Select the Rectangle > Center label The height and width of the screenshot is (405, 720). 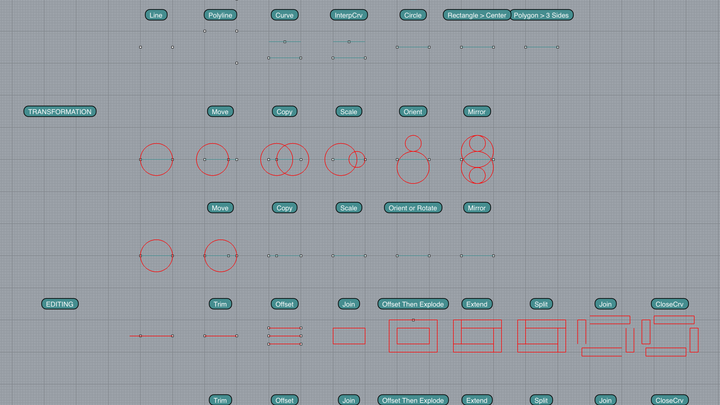pyautogui.click(x=477, y=15)
